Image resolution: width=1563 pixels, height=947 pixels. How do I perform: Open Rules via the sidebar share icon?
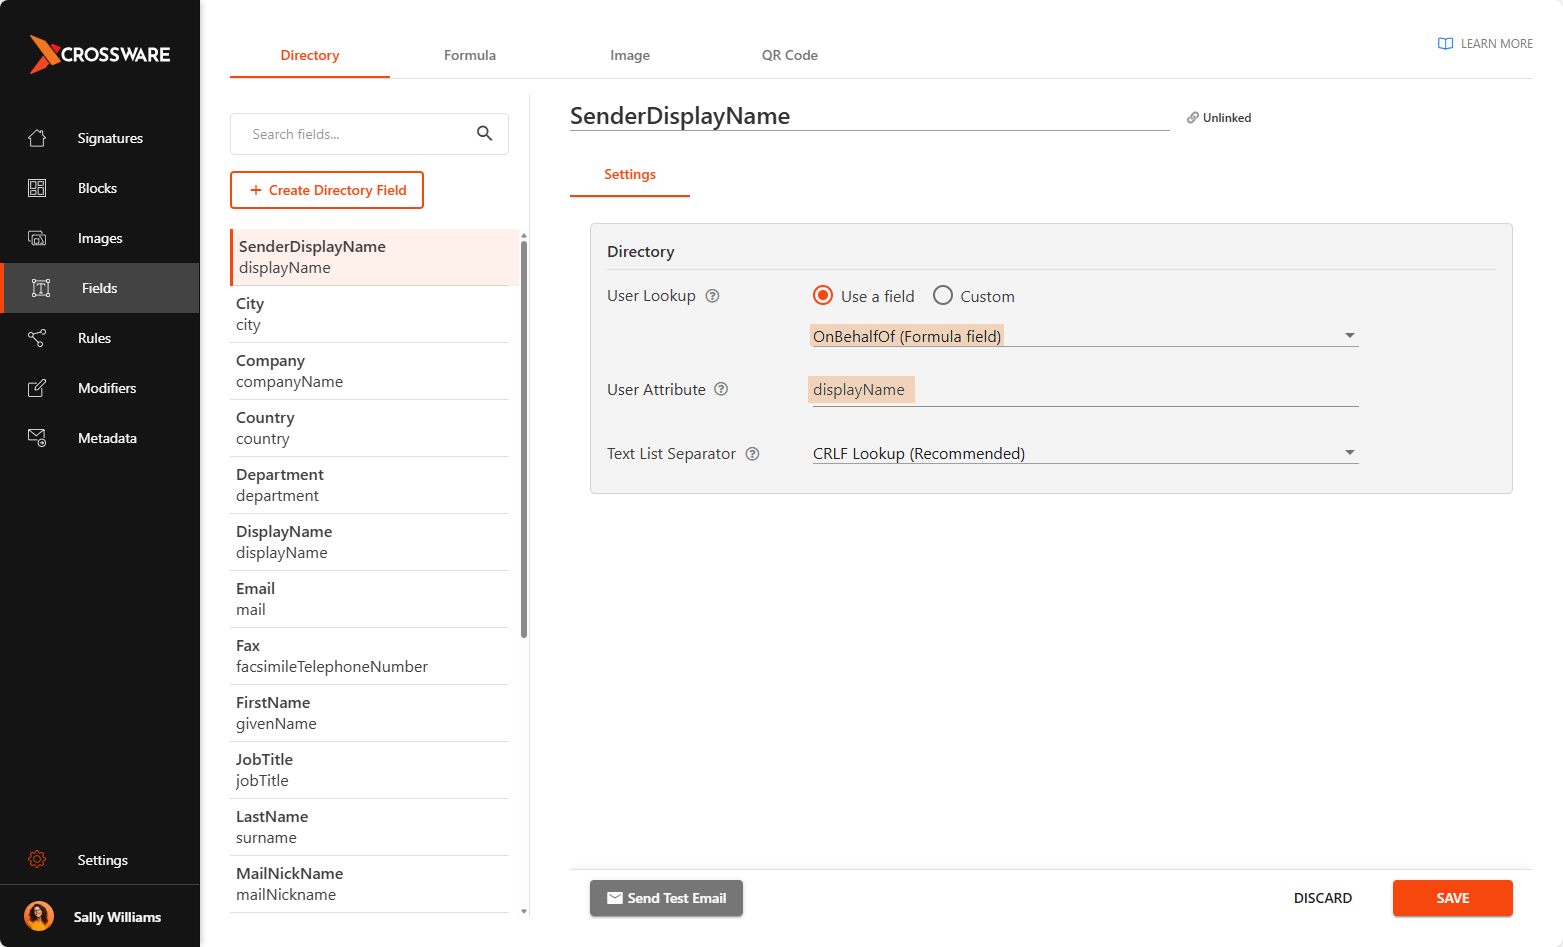37,338
